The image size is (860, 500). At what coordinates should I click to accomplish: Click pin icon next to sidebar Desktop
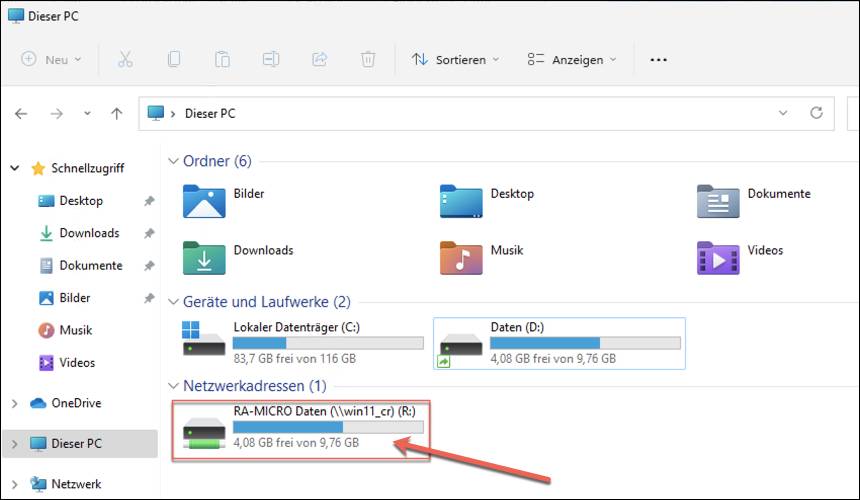click(149, 201)
